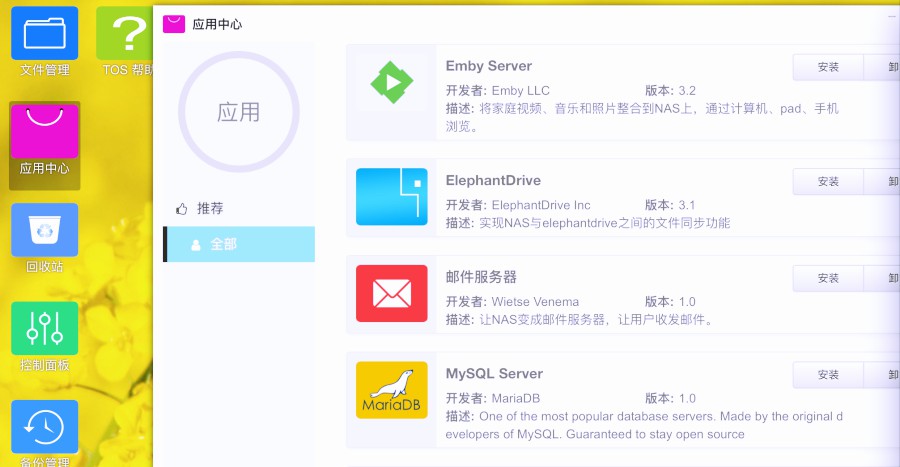Open the 文件管理 desktop icon

click(x=44, y=33)
